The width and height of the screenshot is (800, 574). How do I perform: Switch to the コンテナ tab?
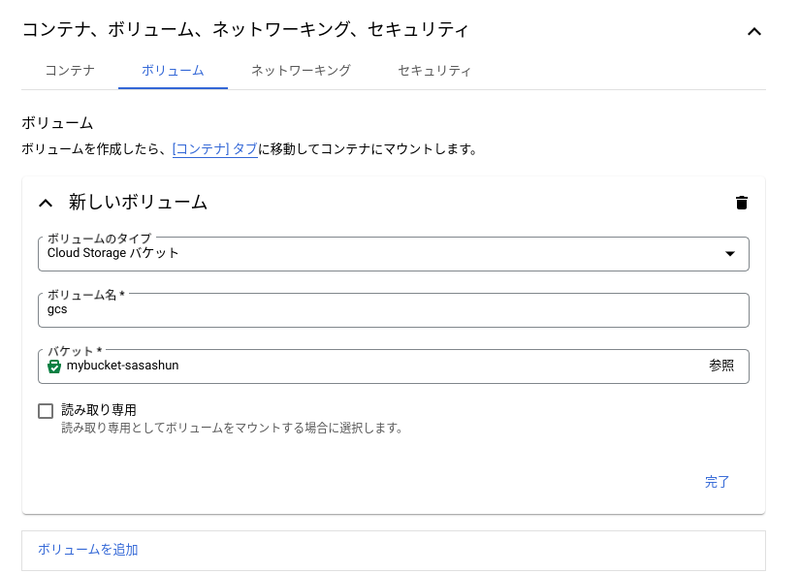(x=70, y=71)
